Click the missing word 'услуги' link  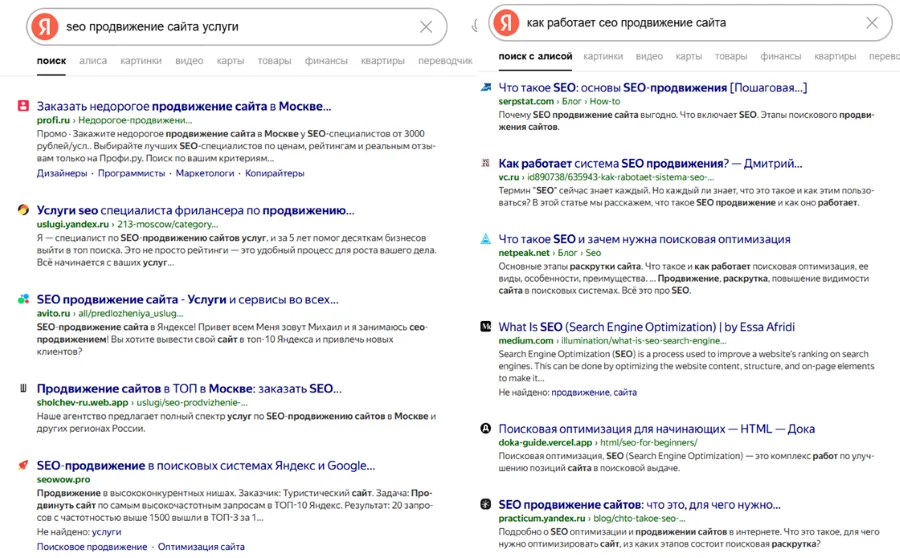tap(106, 532)
